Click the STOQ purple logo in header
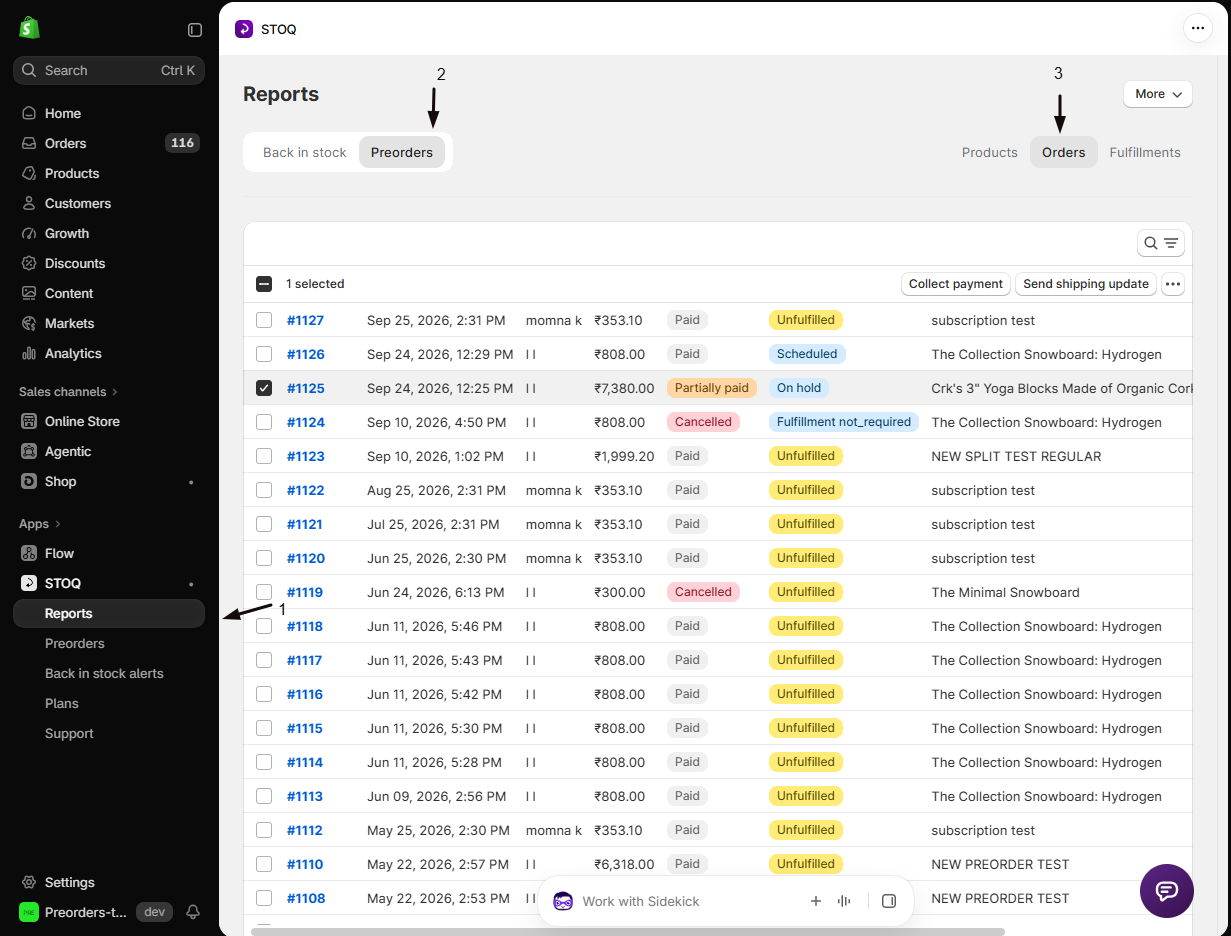Screen dimensions: 1231x936 244,29
